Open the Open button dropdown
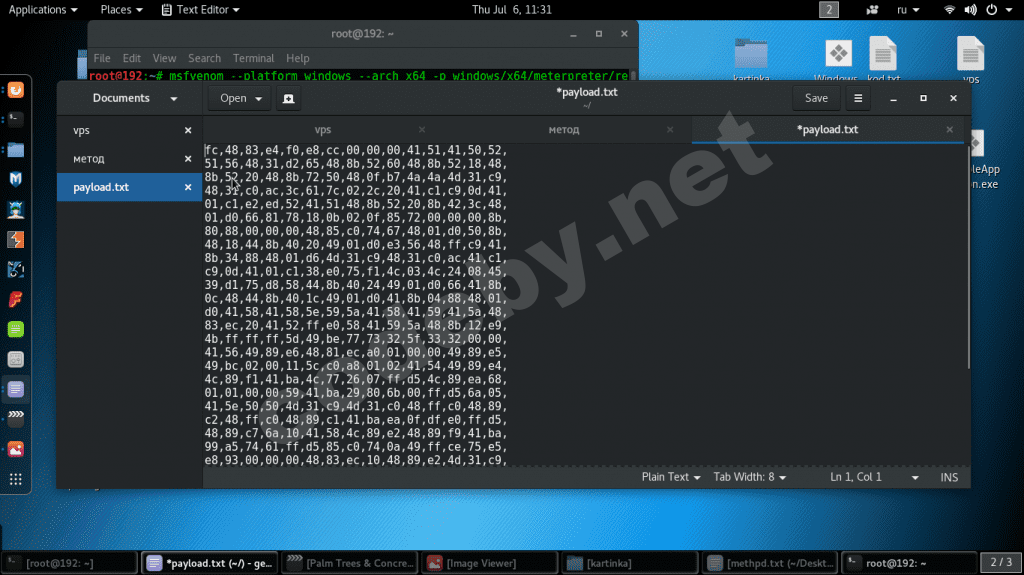This screenshot has width=1024, height=575. (x=240, y=98)
